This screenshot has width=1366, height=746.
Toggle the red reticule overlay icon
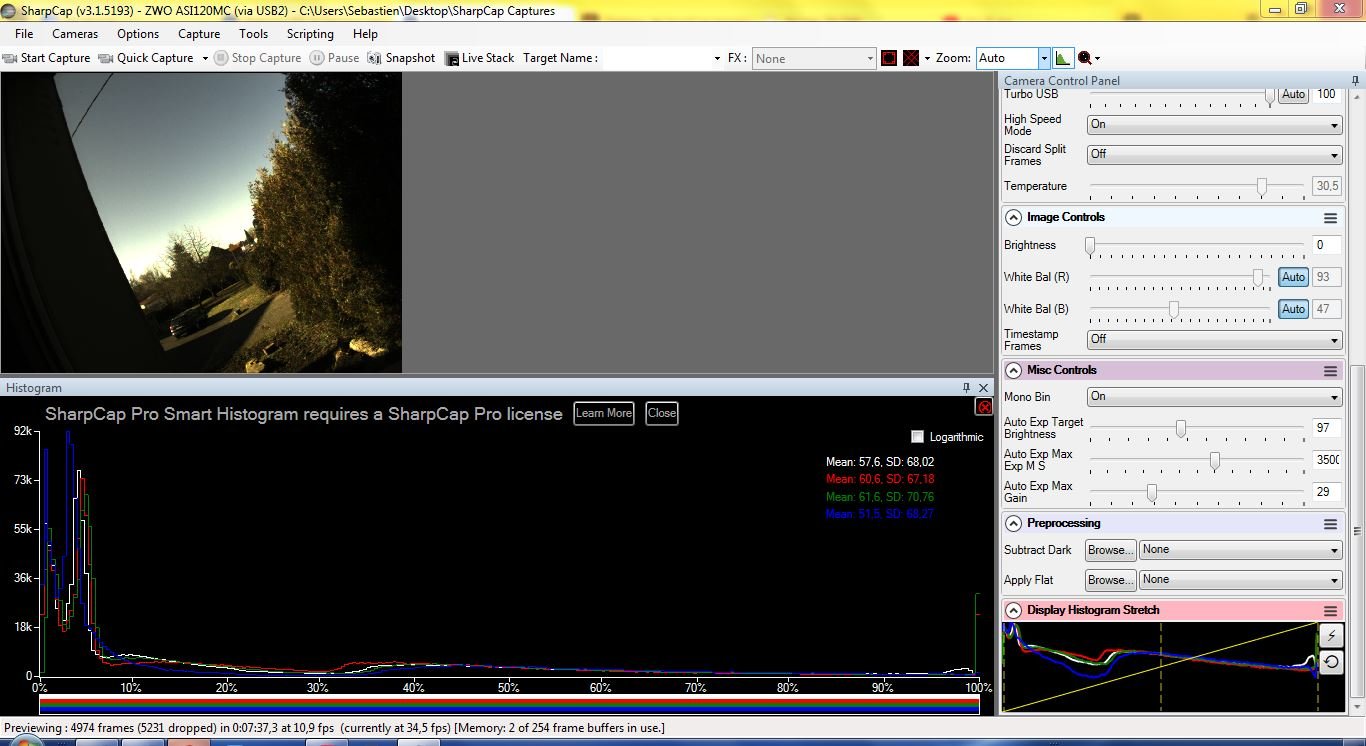coord(911,58)
